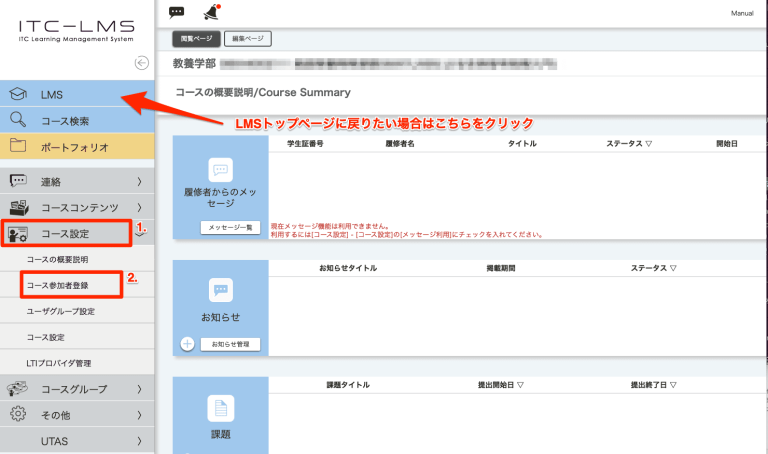
Task: Expand the コースグループ menu
Action: coord(138,388)
